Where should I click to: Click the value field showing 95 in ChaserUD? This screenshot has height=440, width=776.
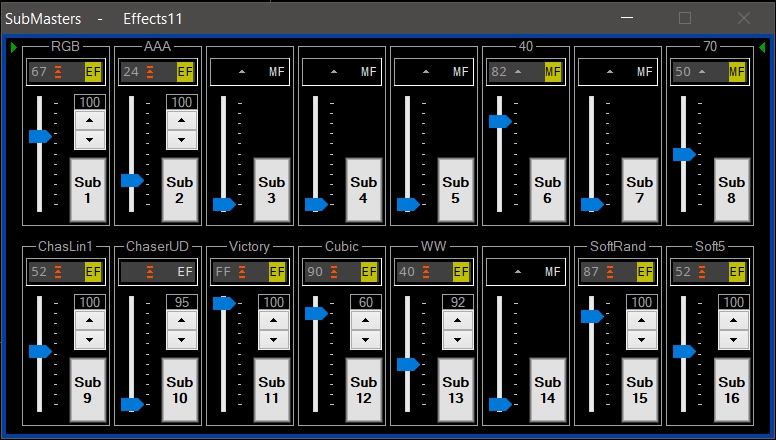[181, 303]
